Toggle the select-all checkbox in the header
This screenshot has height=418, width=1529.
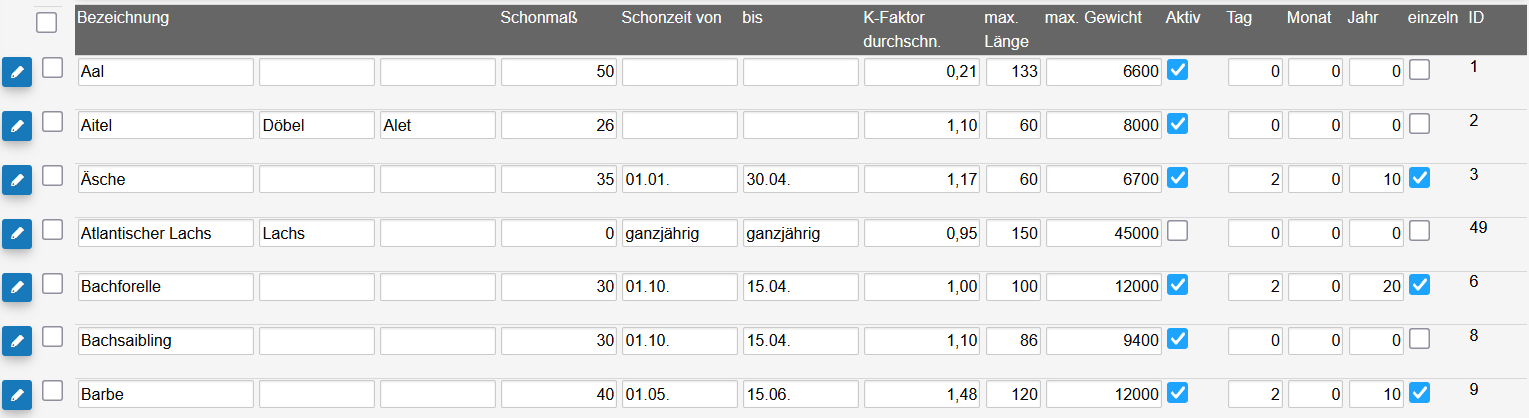[x=47, y=22]
